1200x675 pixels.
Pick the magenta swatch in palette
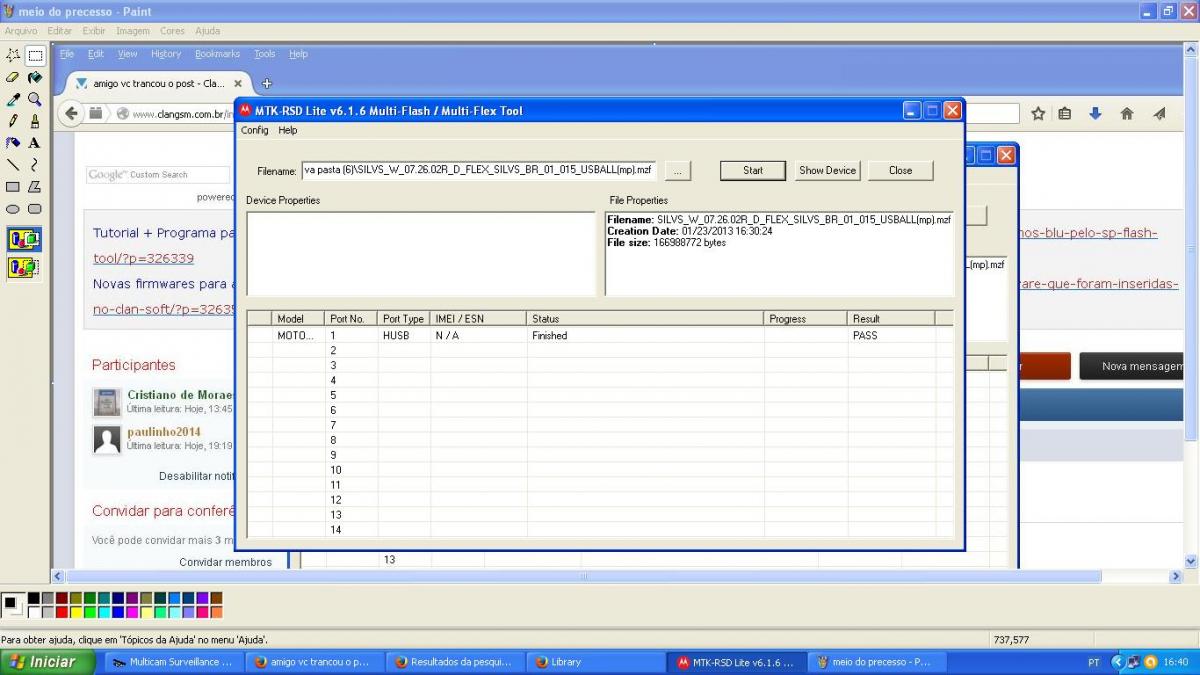pos(132,612)
